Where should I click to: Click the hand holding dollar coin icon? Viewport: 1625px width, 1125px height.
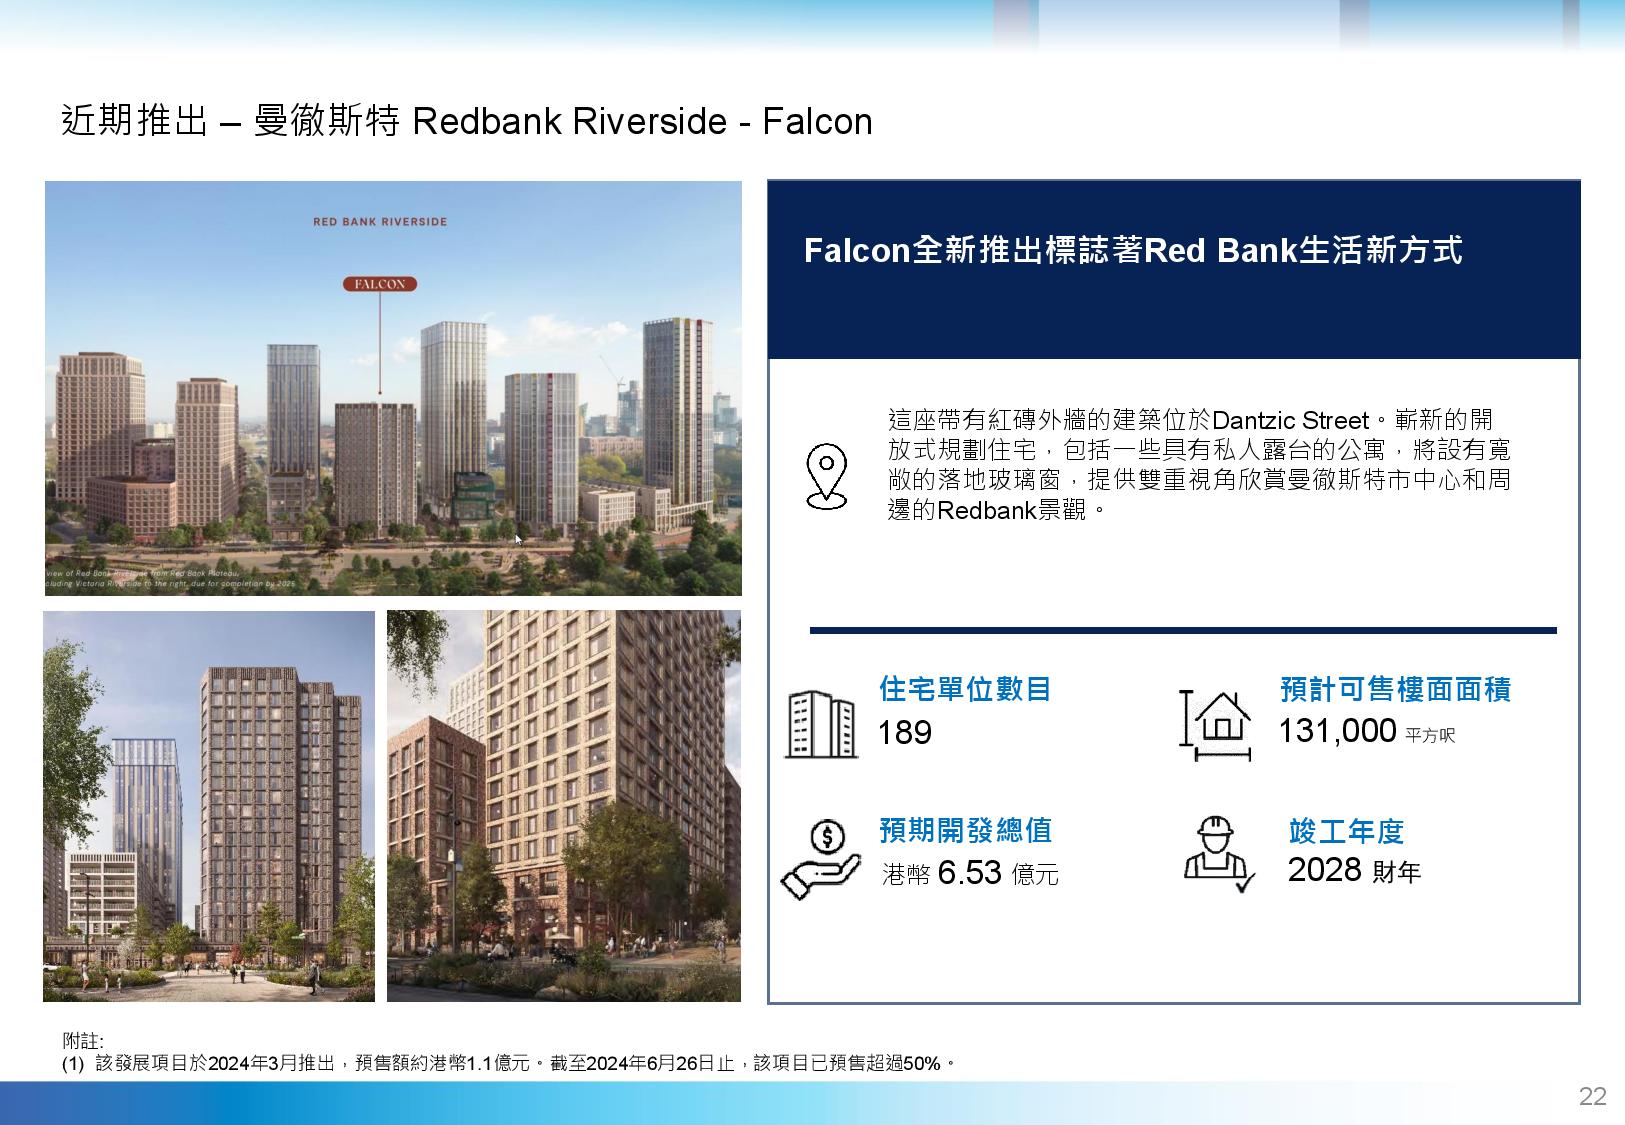tap(820, 859)
